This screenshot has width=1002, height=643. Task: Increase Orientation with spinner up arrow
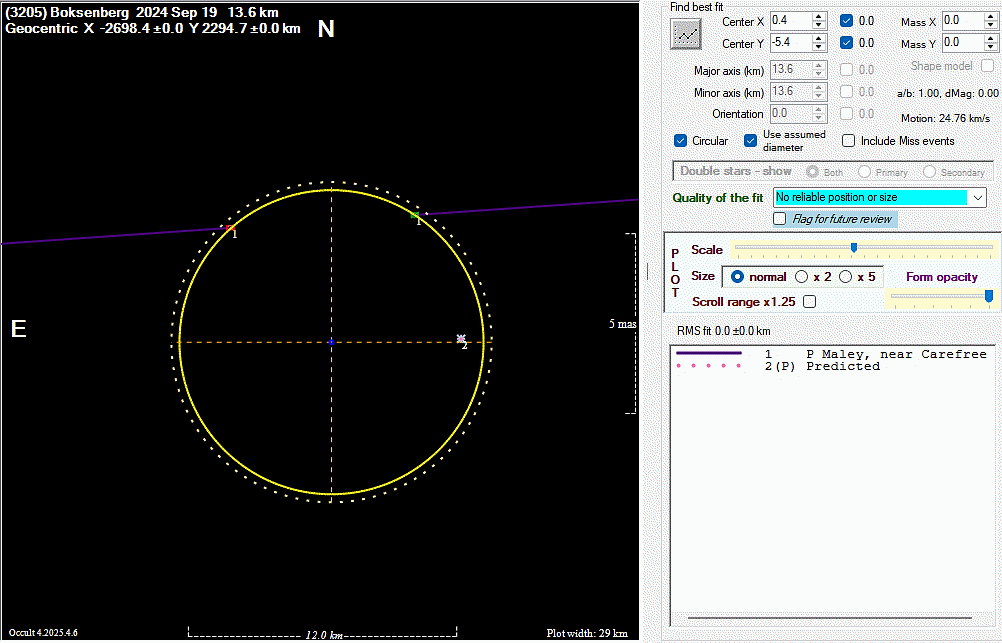(819, 109)
